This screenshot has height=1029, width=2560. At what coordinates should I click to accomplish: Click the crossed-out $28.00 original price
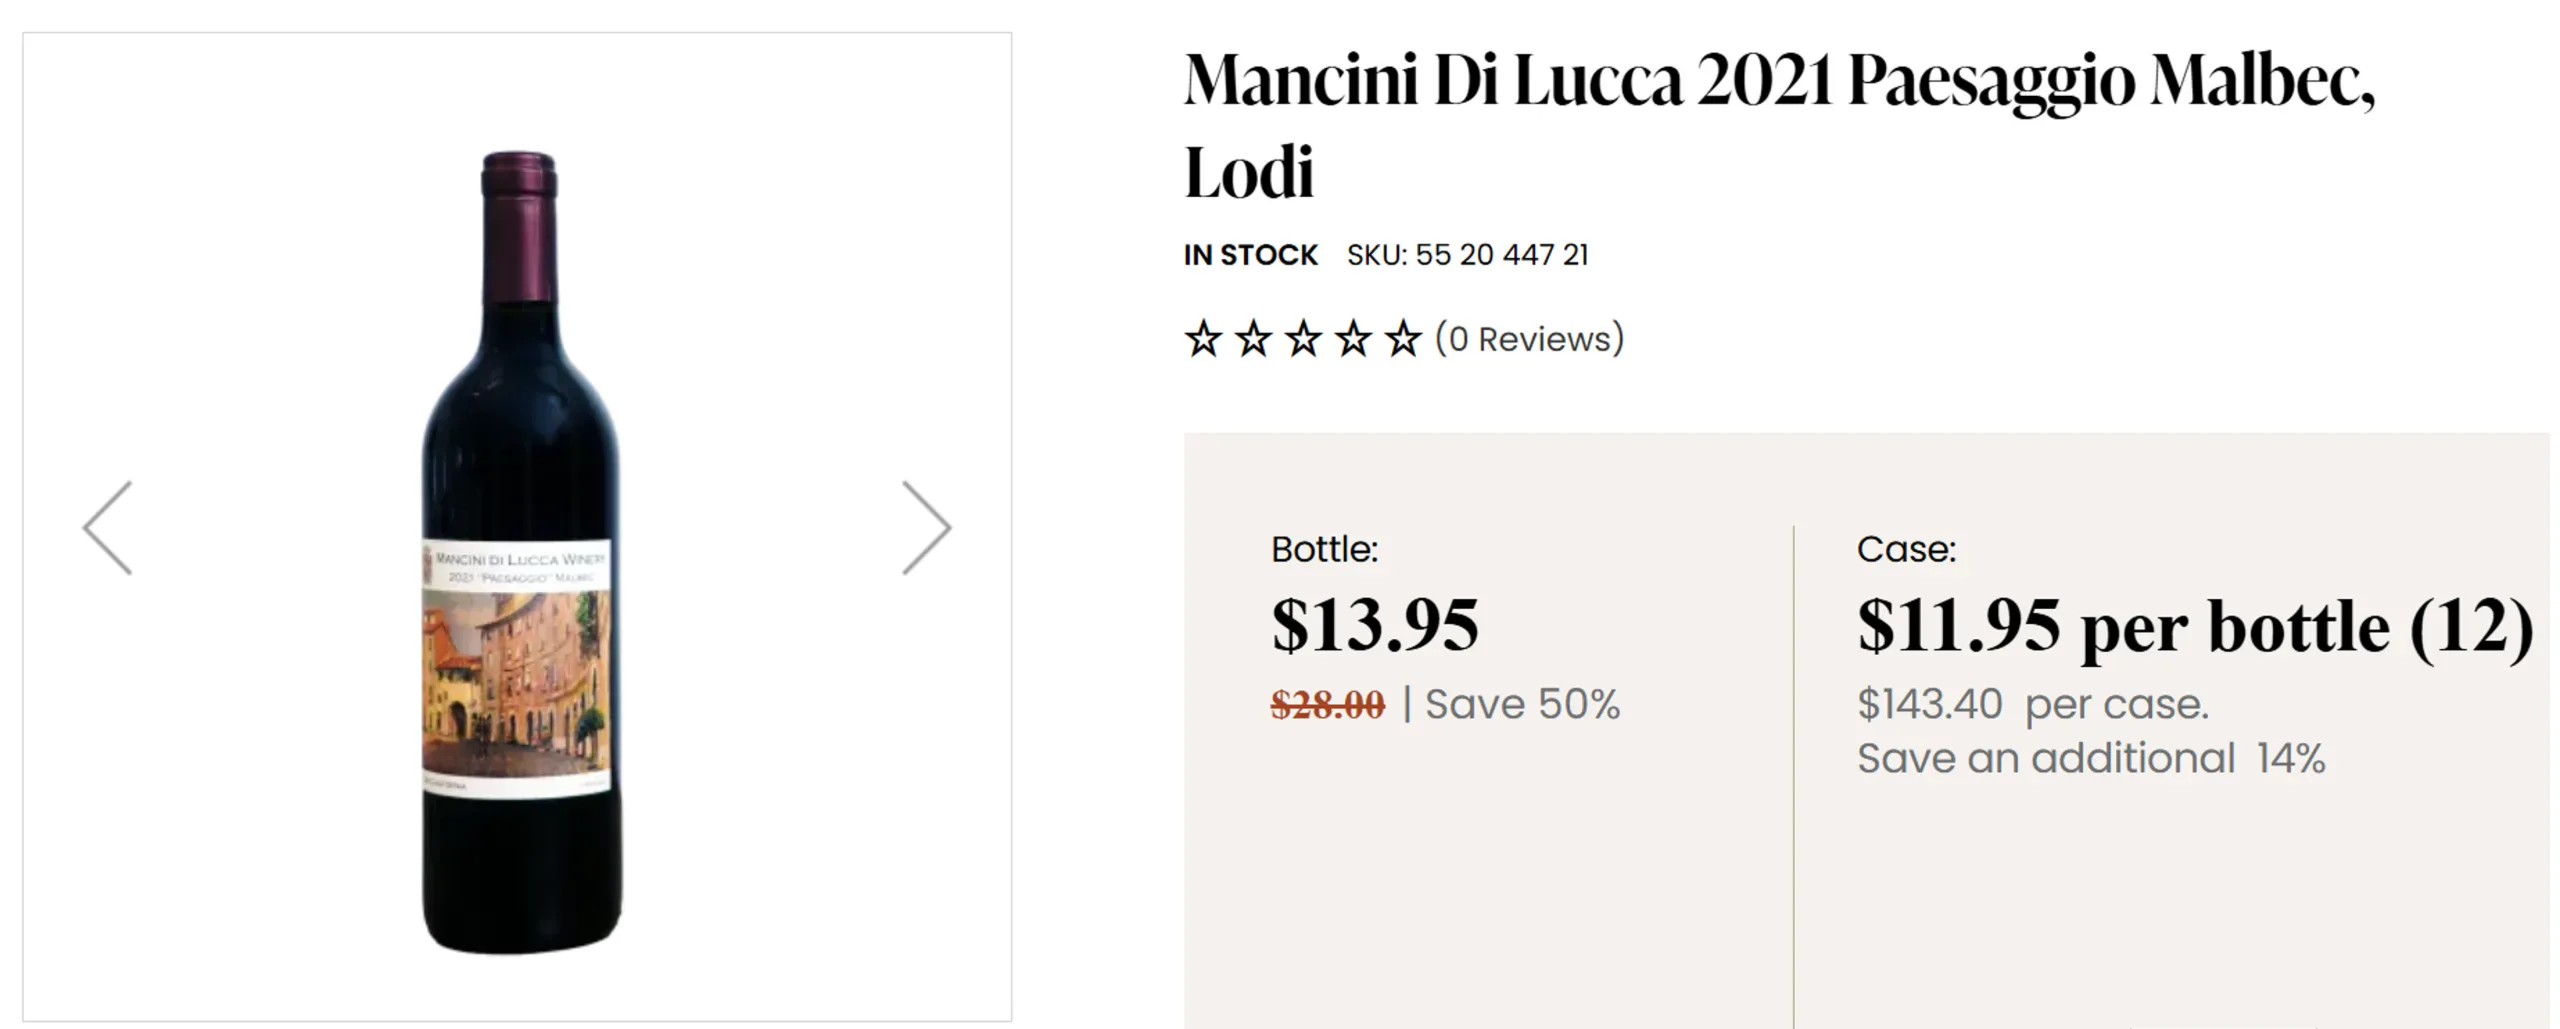point(1328,705)
